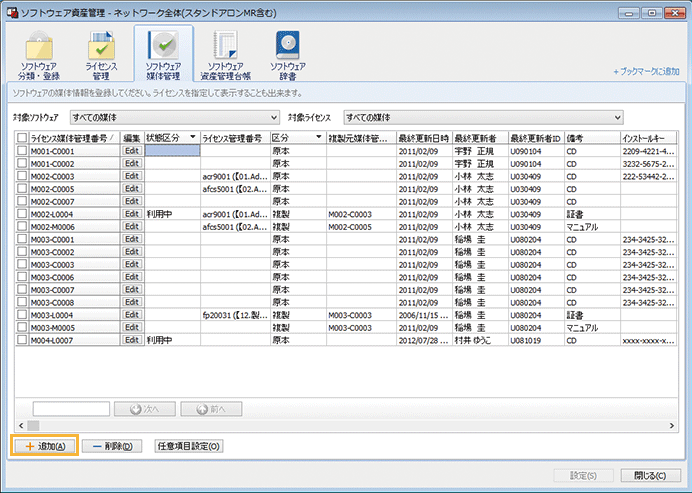Click install key 2209-4221-4... cell

tap(648, 151)
